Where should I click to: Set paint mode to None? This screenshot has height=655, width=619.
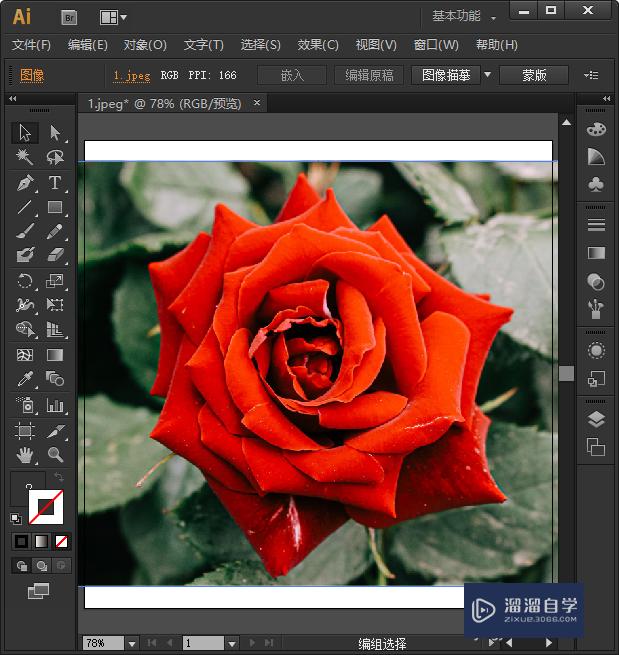[61, 542]
